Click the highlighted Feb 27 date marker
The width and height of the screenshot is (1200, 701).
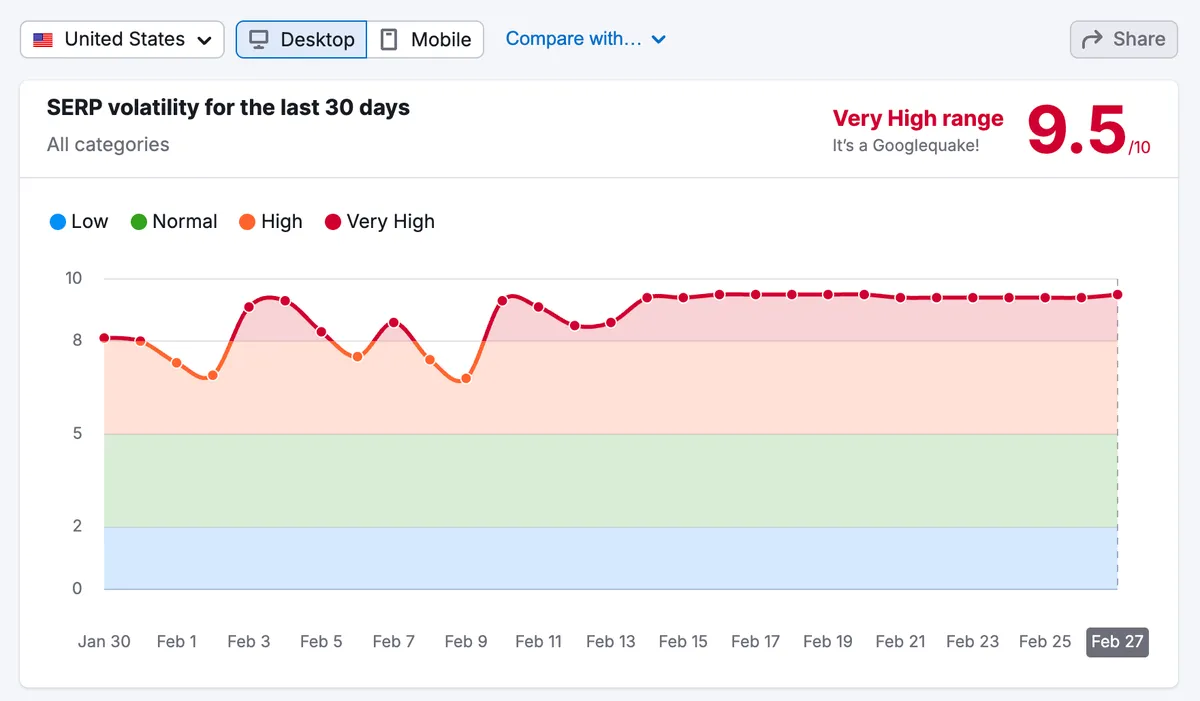(x=1117, y=642)
